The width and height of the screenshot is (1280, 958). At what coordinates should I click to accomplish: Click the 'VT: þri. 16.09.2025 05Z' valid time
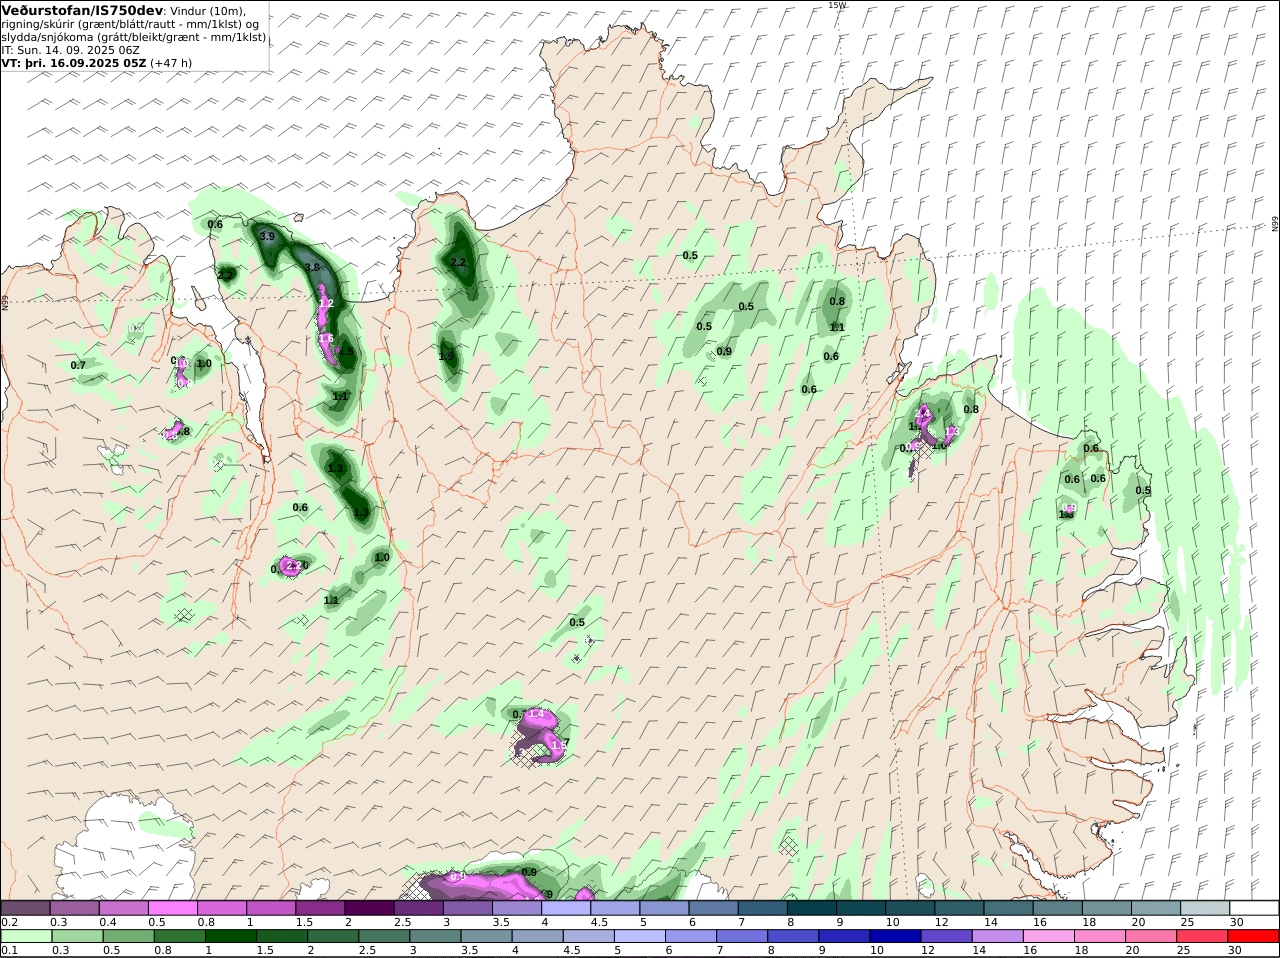click(74, 63)
